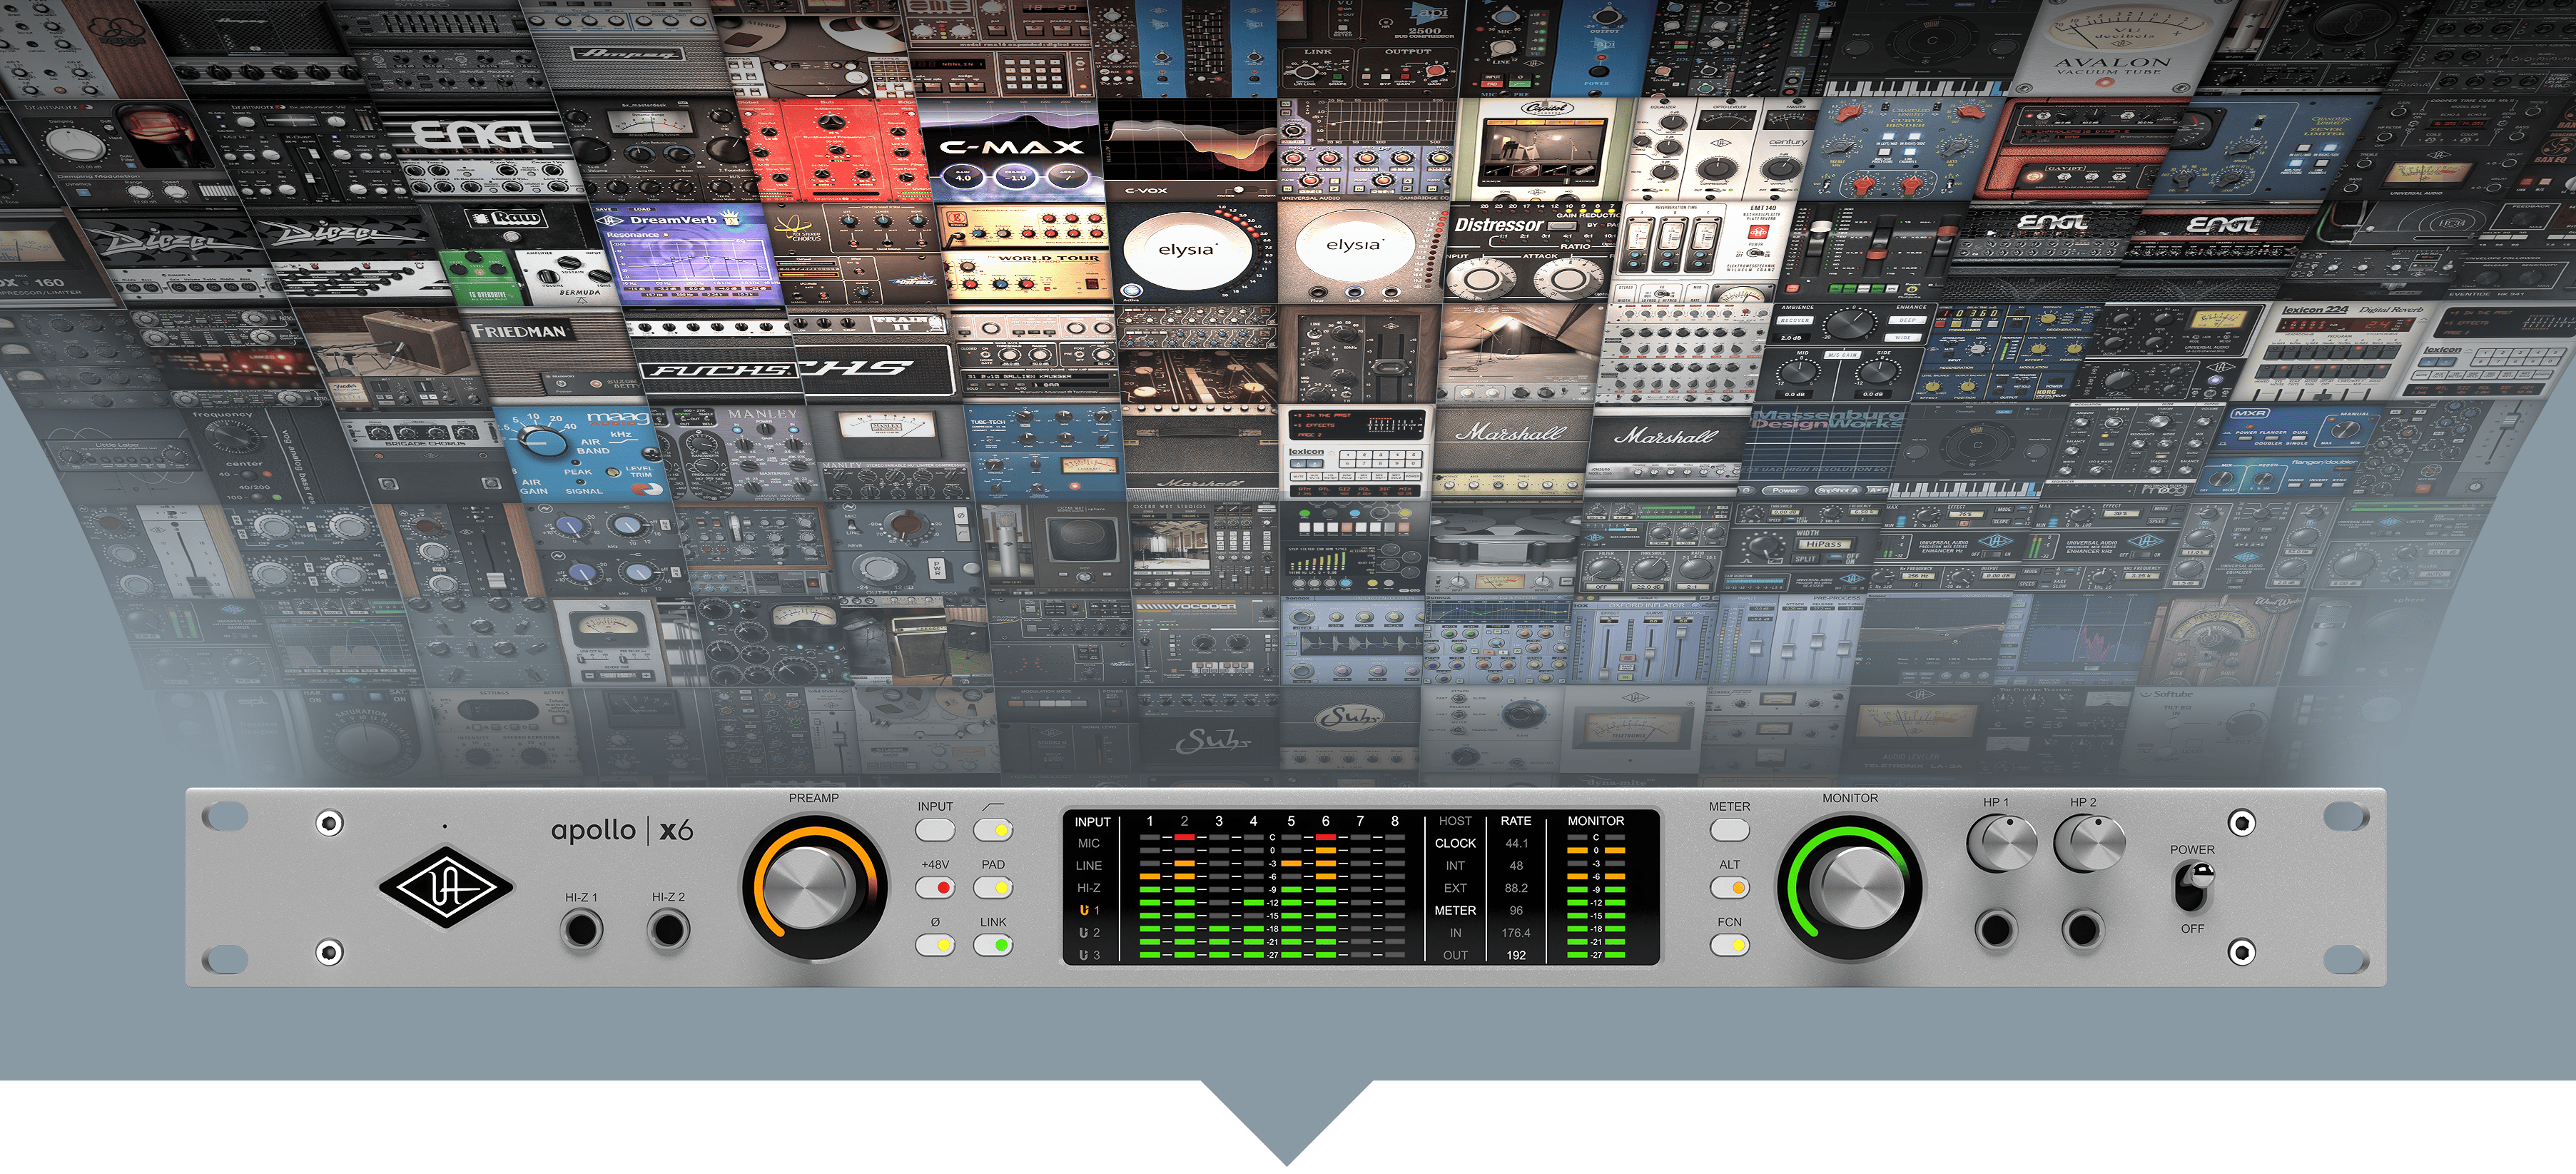Image resolution: width=2576 pixels, height=1174 pixels.
Task: Click the FCN function button
Action: pos(1729,945)
